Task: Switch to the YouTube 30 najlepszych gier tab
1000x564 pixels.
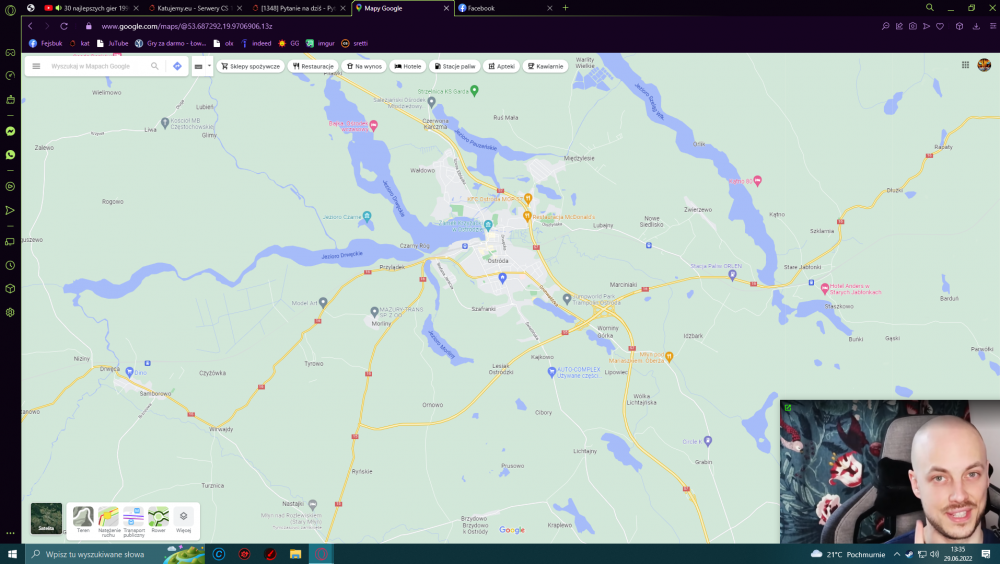Action: point(91,8)
